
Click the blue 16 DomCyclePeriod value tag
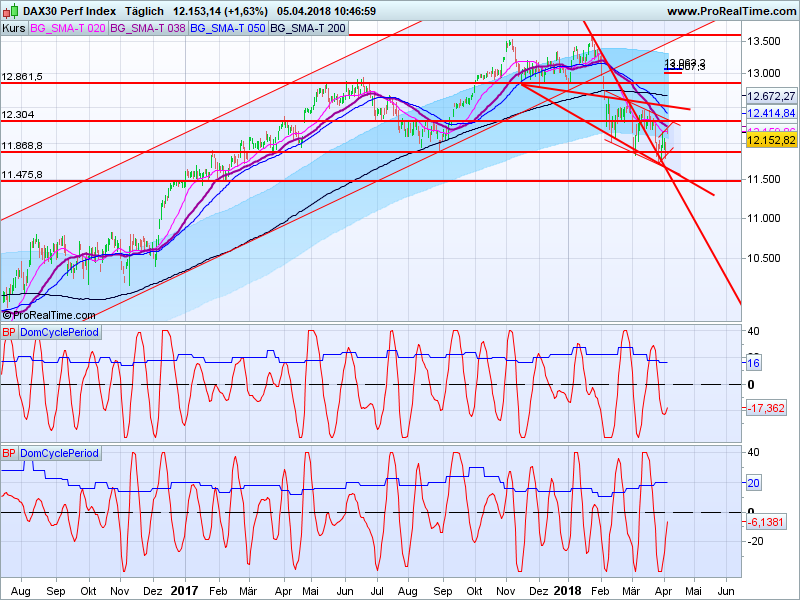click(754, 363)
